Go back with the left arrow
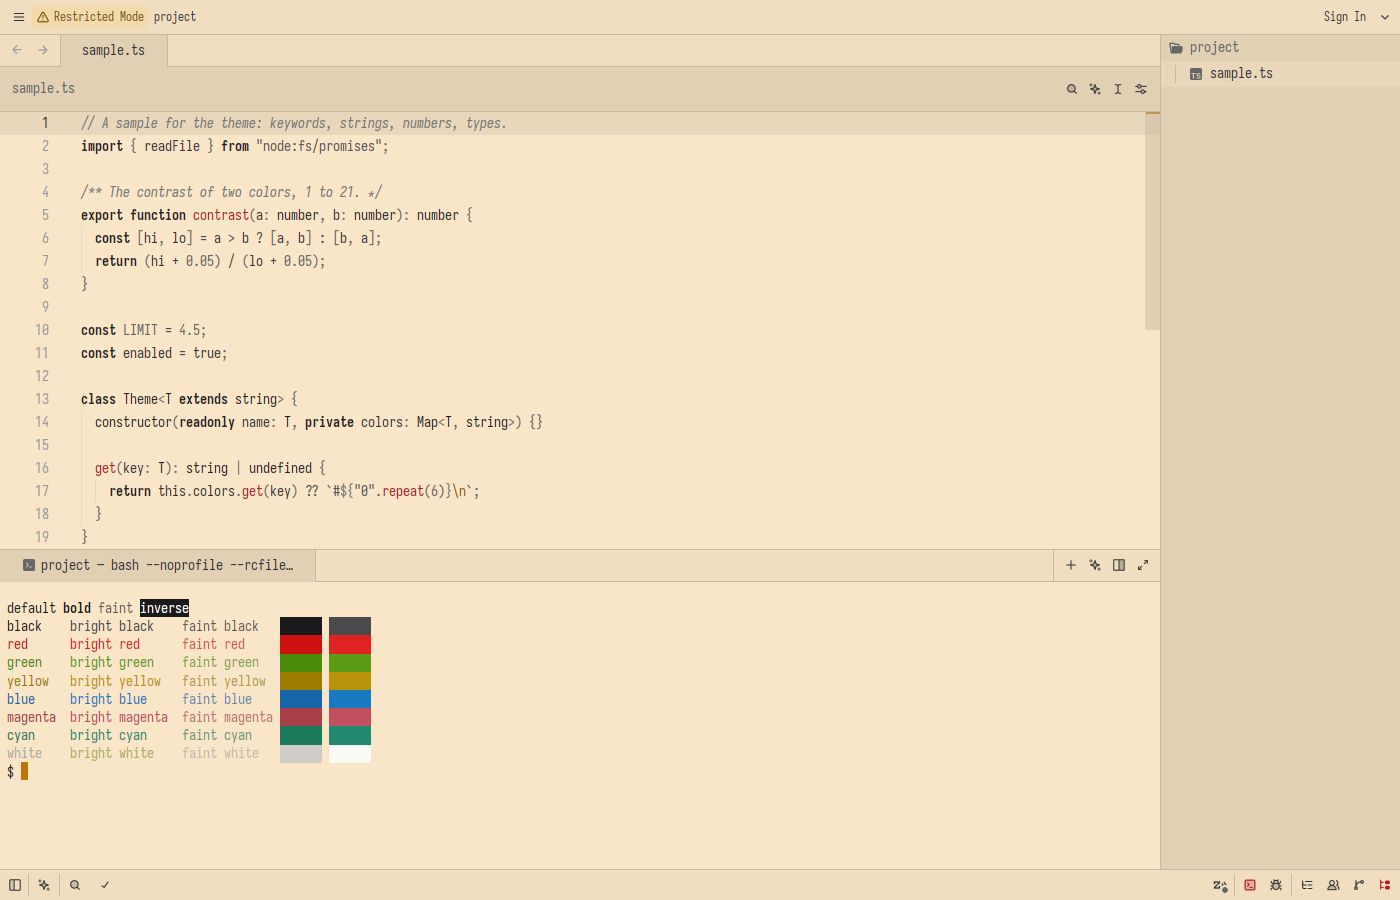This screenshot has height=900, width=1400. coord(17,50)
